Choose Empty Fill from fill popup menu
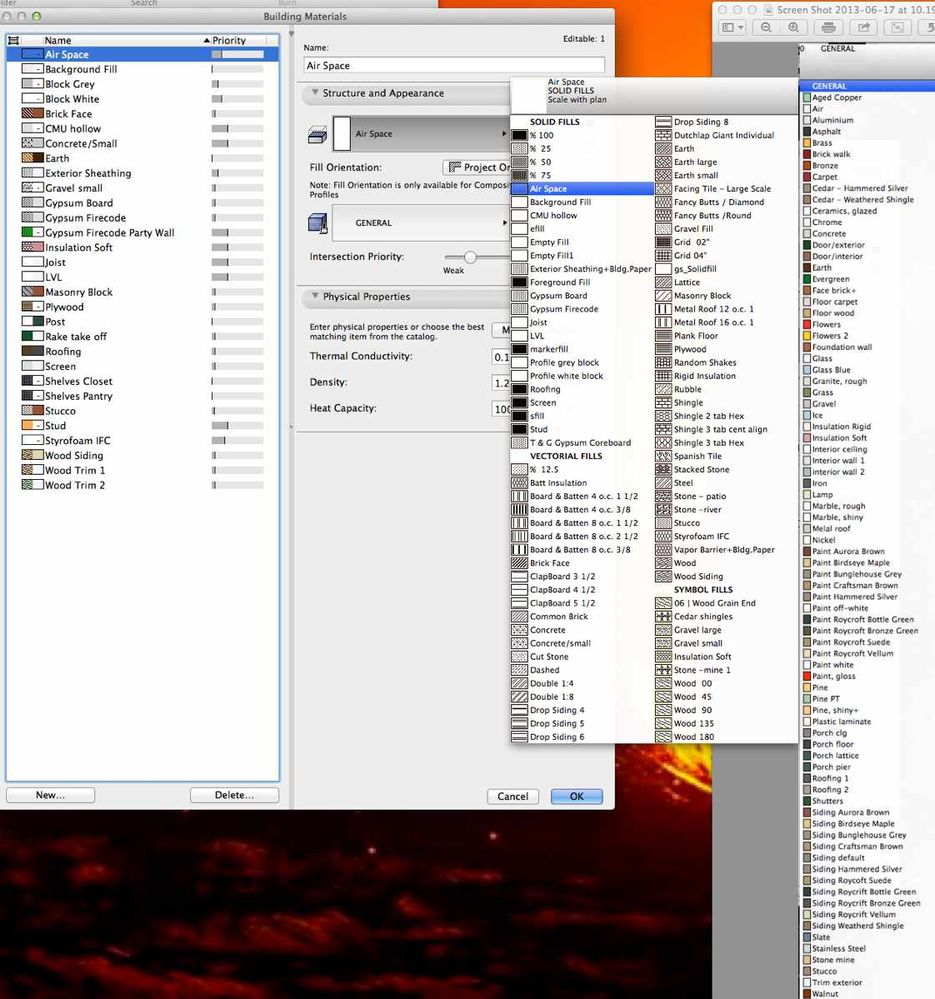This screenshot has height=999, width=935. (x=582, y=242)
